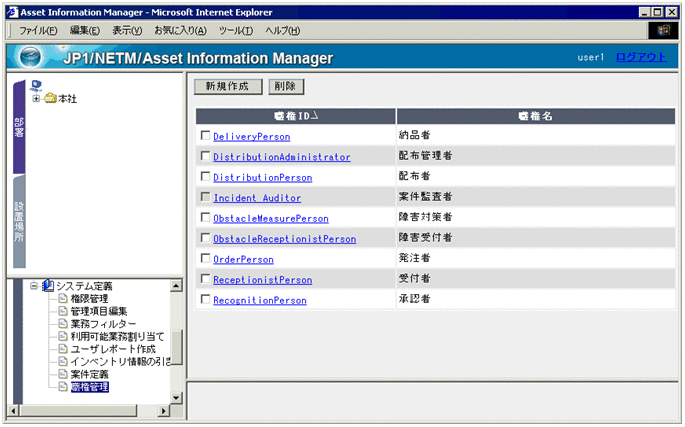Open the お気に入り(A) menu
685x427 pixels.
tap(180, 31)
